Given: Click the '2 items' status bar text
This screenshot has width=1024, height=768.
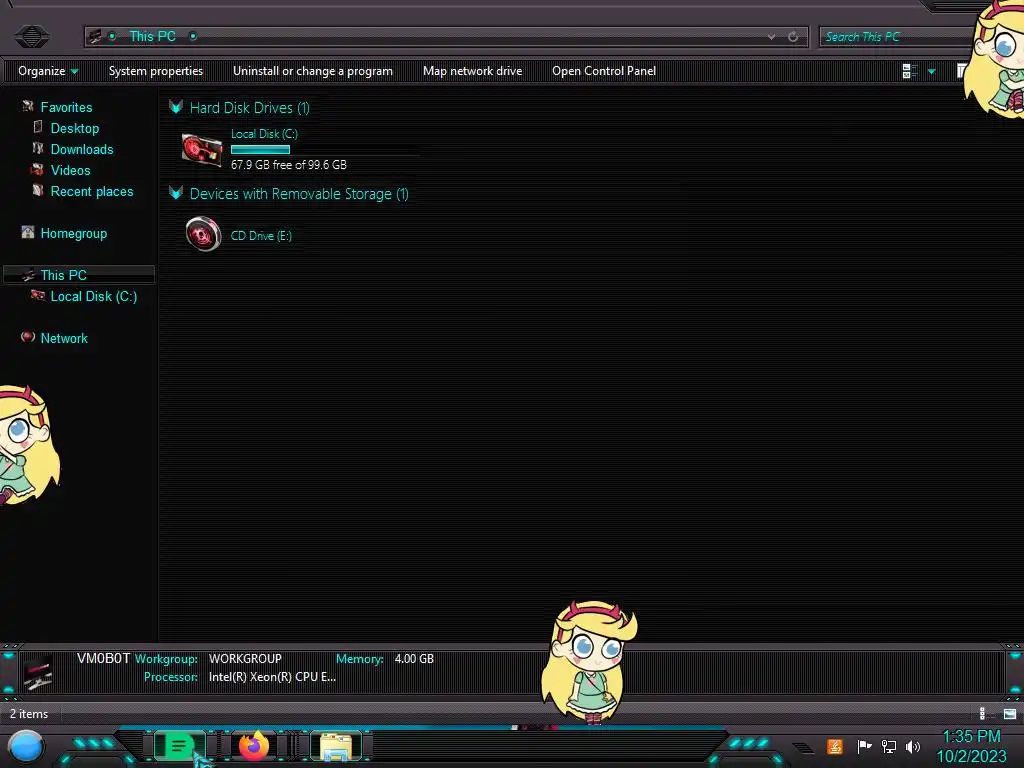Looking at the screenshot, I should (x=29, y=714).
